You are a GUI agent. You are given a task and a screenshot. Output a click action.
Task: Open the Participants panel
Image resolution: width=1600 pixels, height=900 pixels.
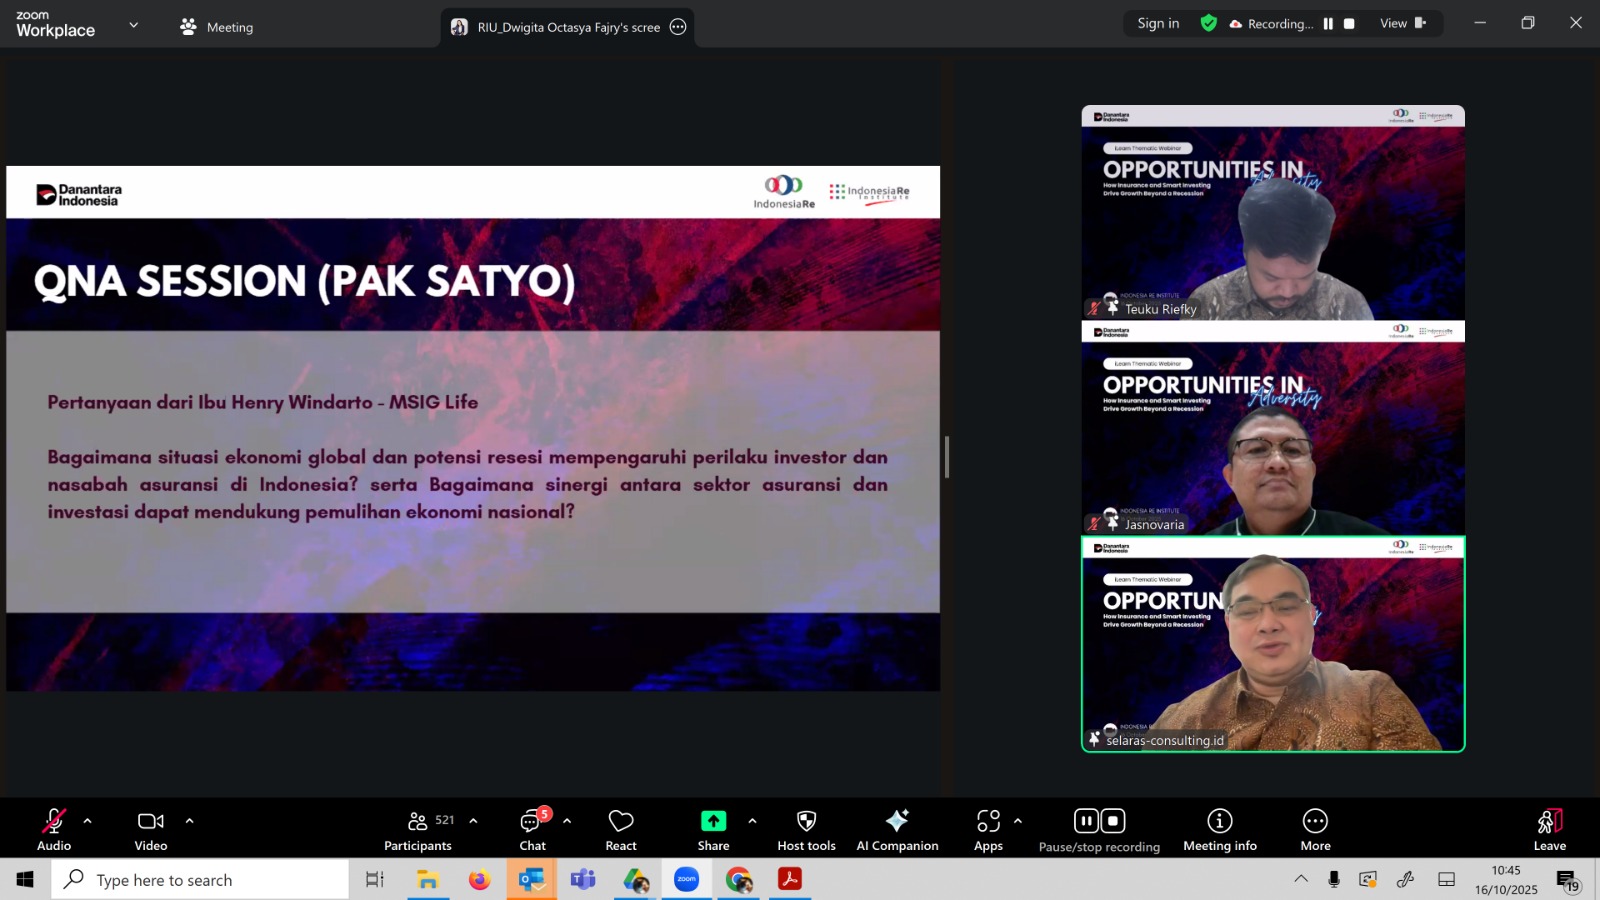[418, 830]
